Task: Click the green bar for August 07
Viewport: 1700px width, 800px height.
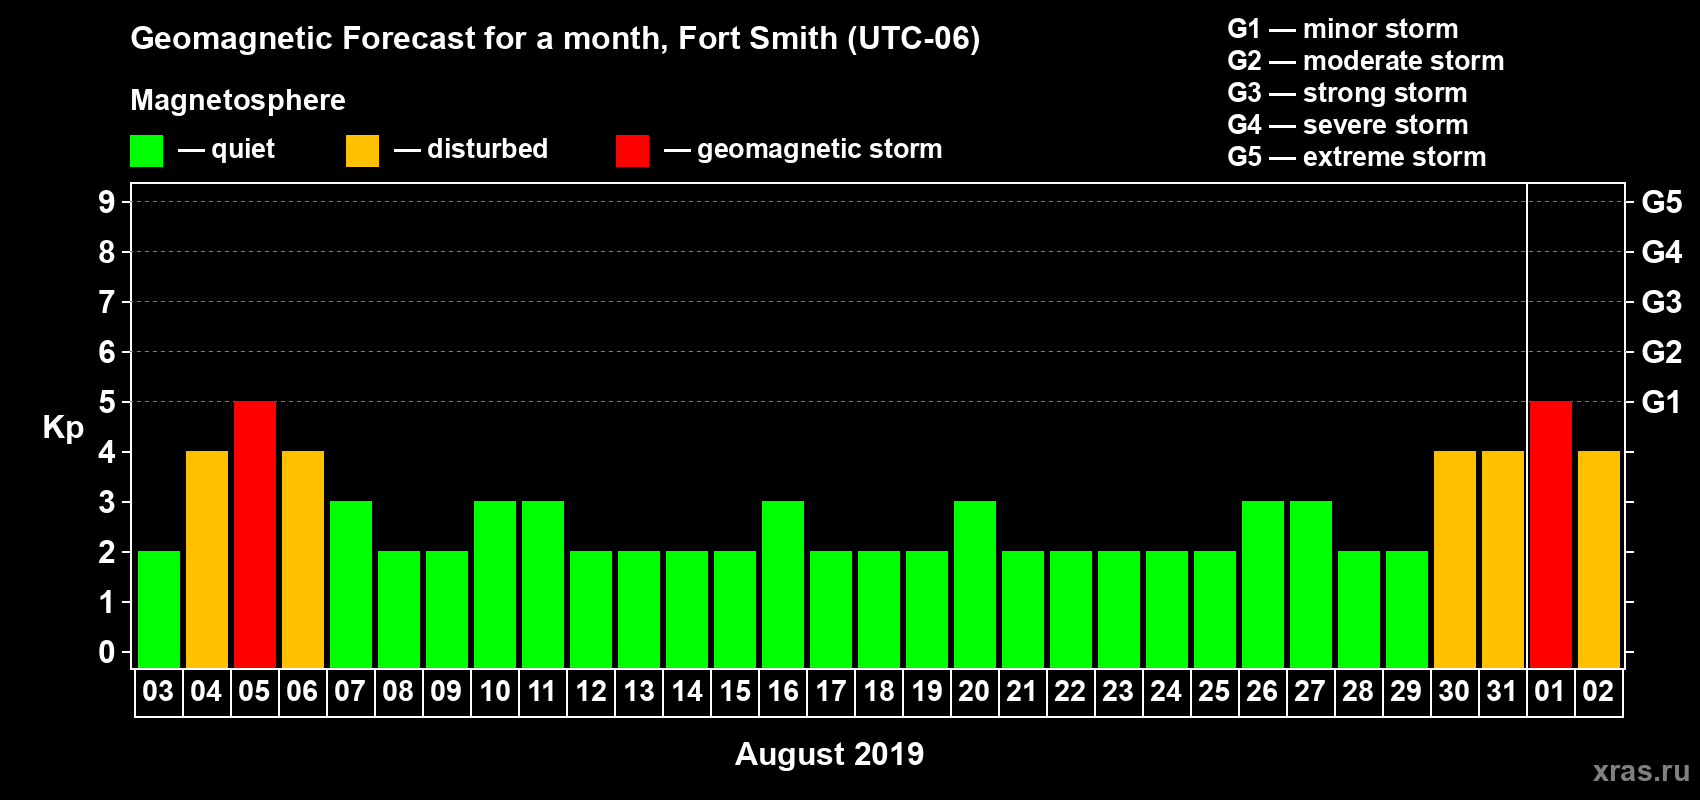Action: 351,585
